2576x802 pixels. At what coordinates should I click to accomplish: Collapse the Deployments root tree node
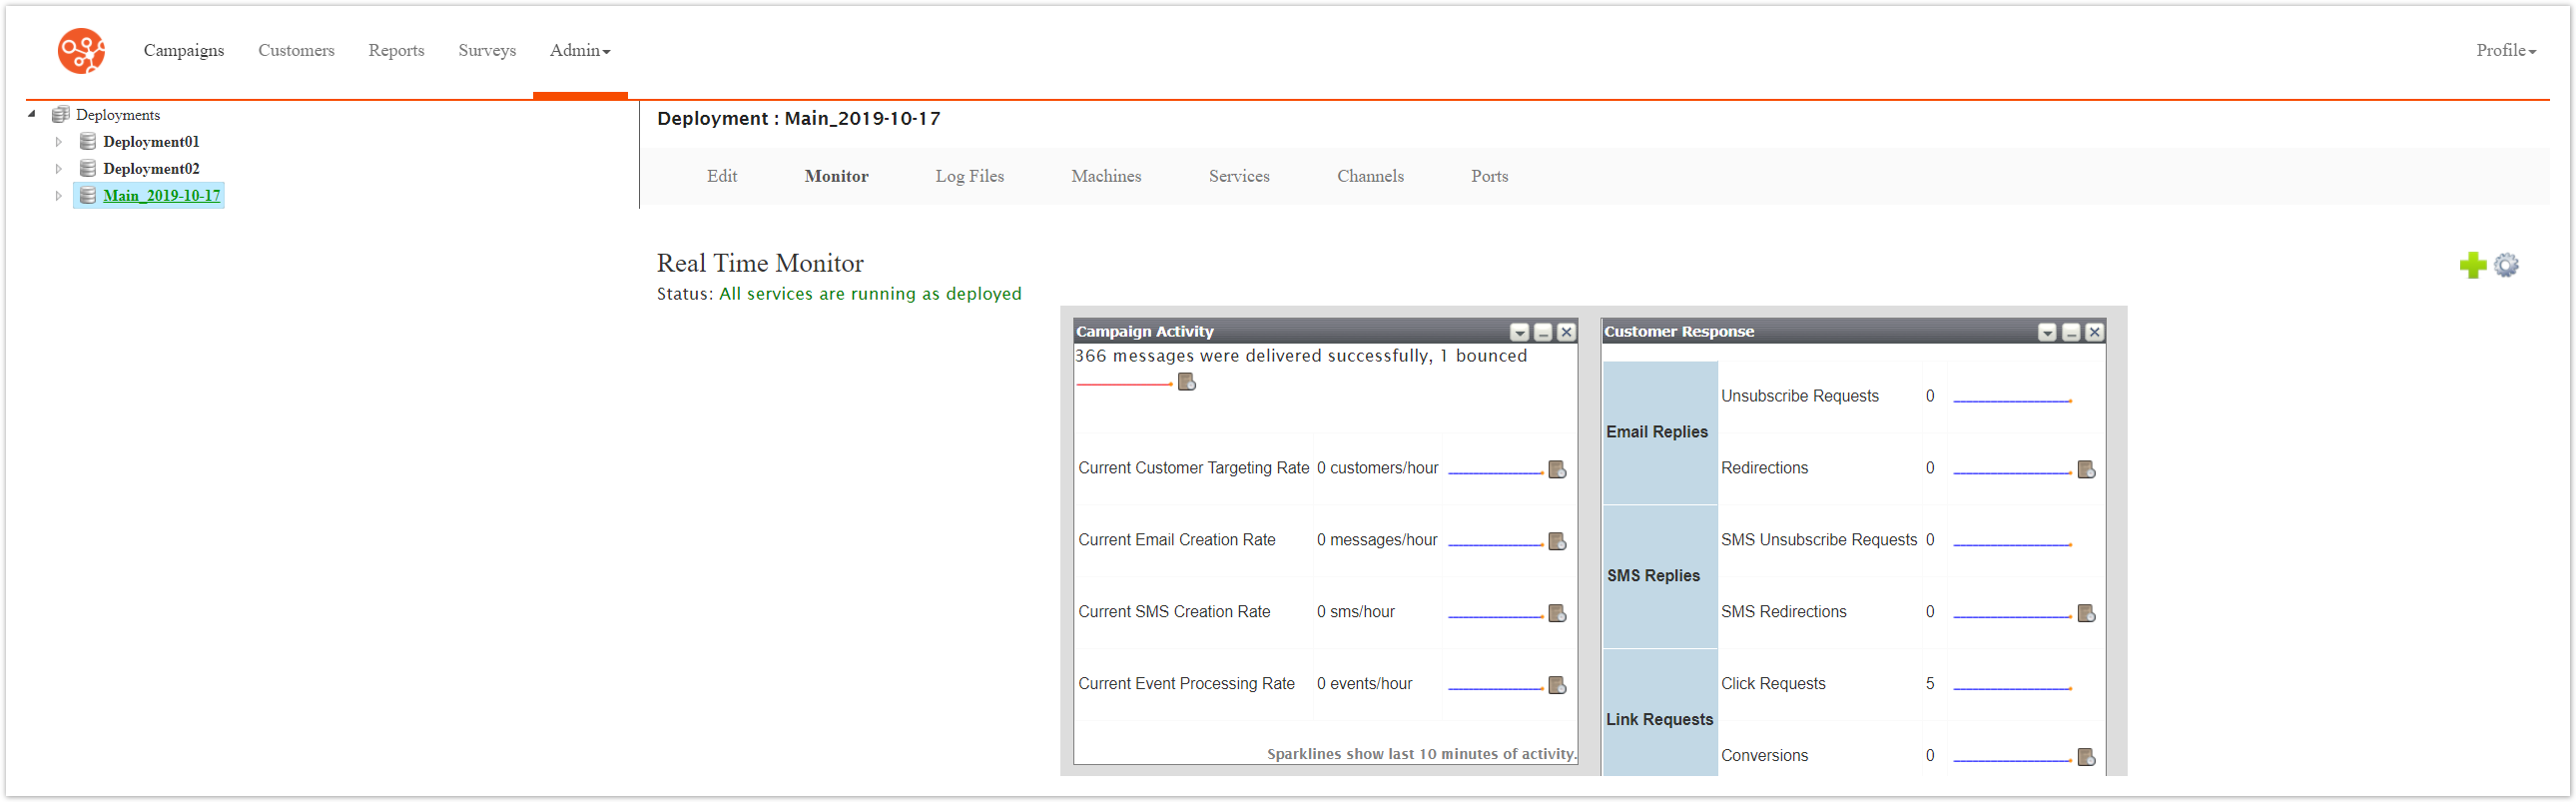32,114
